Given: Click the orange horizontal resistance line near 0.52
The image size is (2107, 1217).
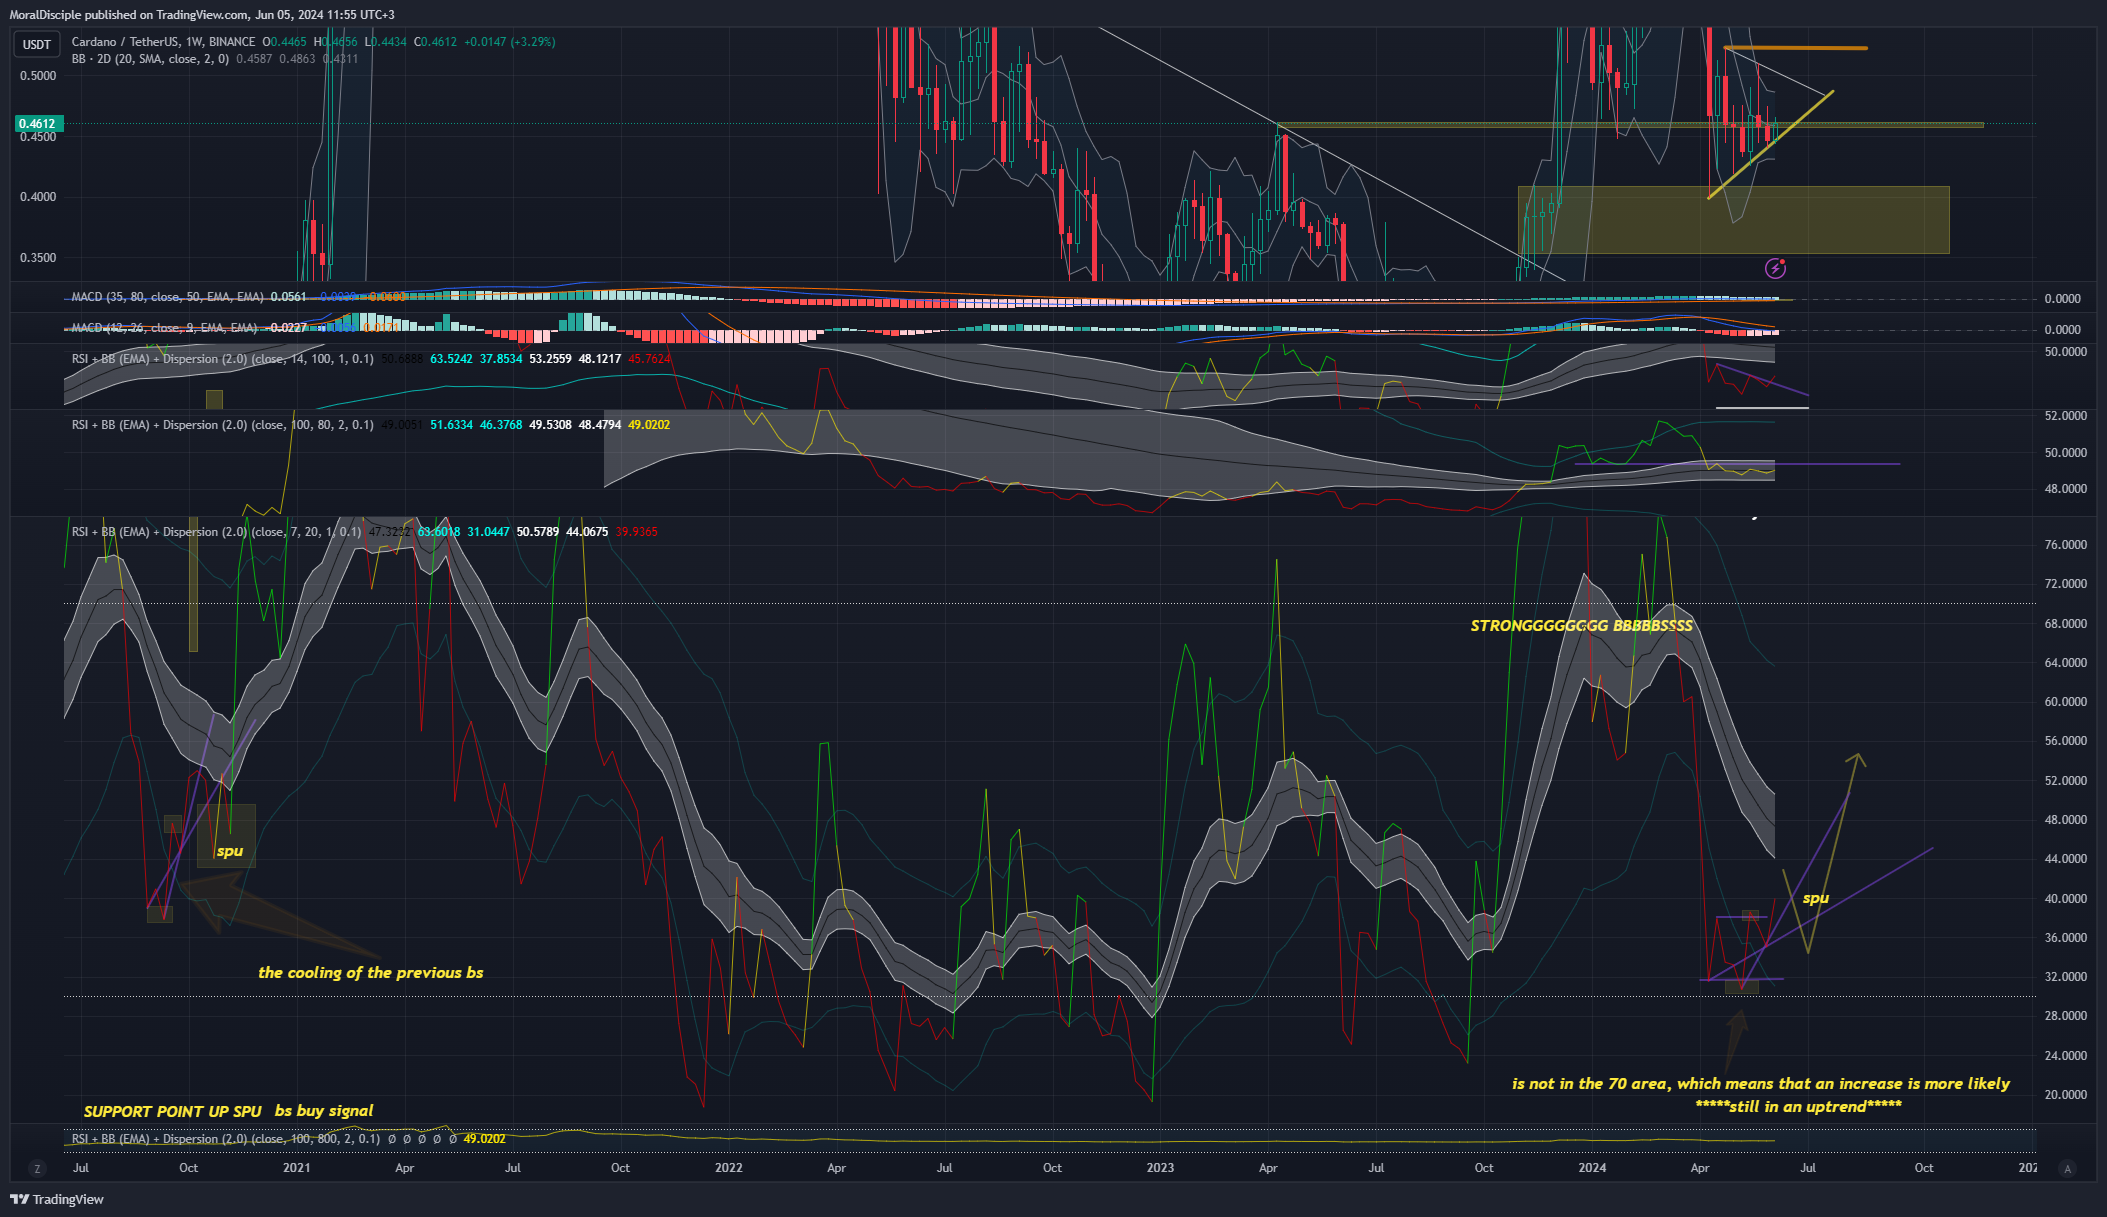Looking at the screenshot, I should (1795, 47).
